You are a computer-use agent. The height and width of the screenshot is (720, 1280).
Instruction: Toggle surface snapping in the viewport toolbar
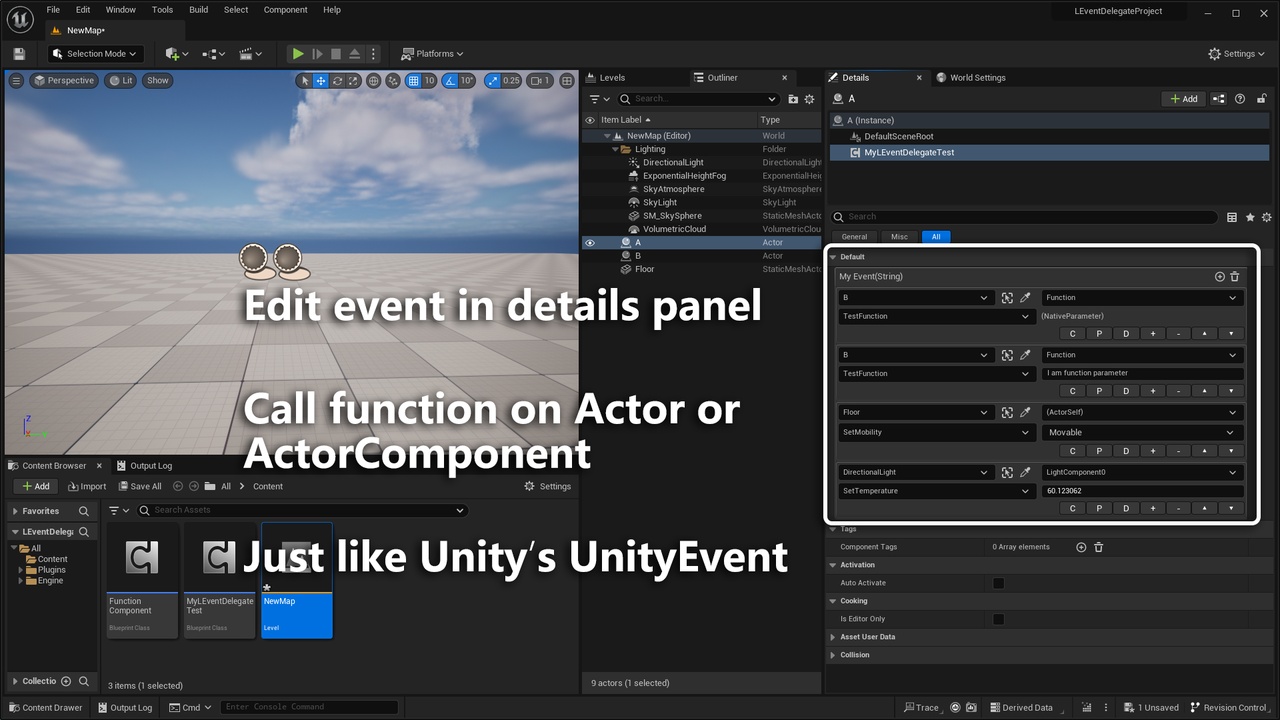[x=394, y=81]
